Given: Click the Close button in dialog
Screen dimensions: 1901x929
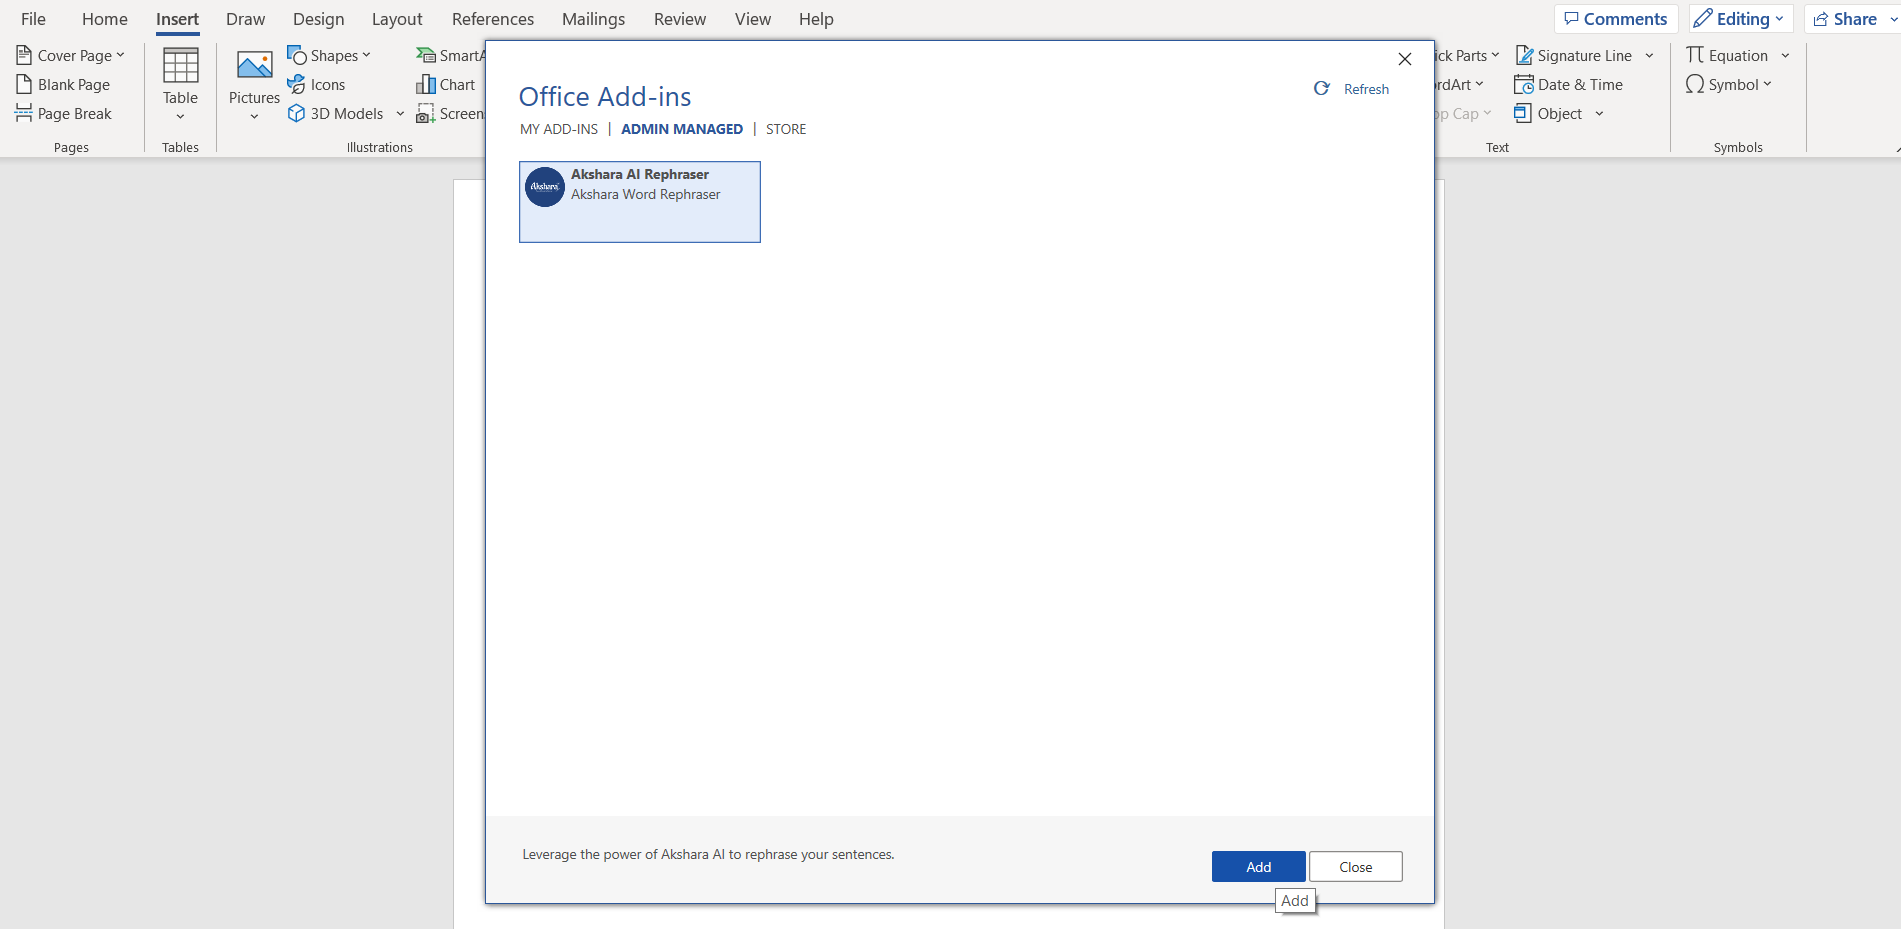Looking at the screenshot, I should coord(1355,867).
